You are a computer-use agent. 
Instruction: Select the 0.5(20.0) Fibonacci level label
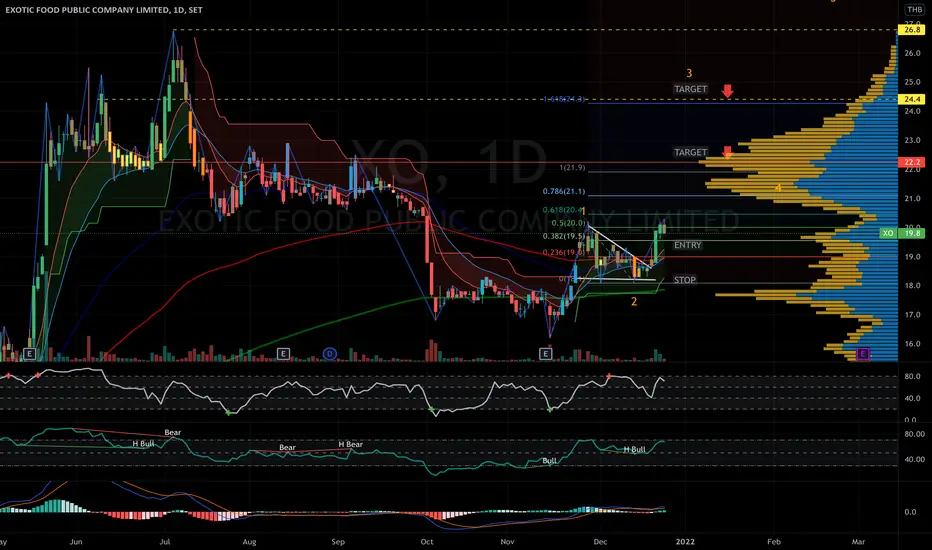(x=568, y=223)
